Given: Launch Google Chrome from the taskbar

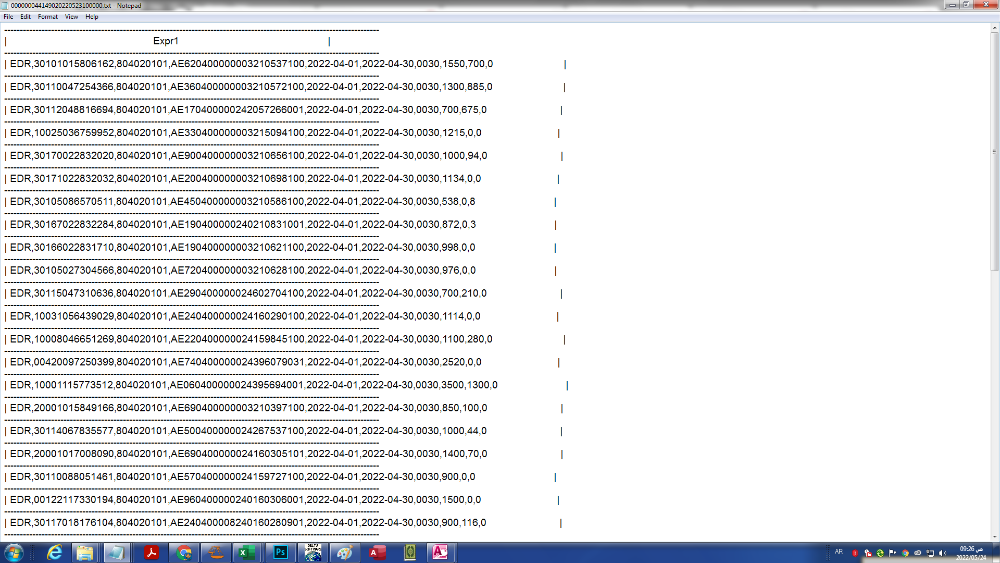Looking at the screenshot, I should 184,552.
